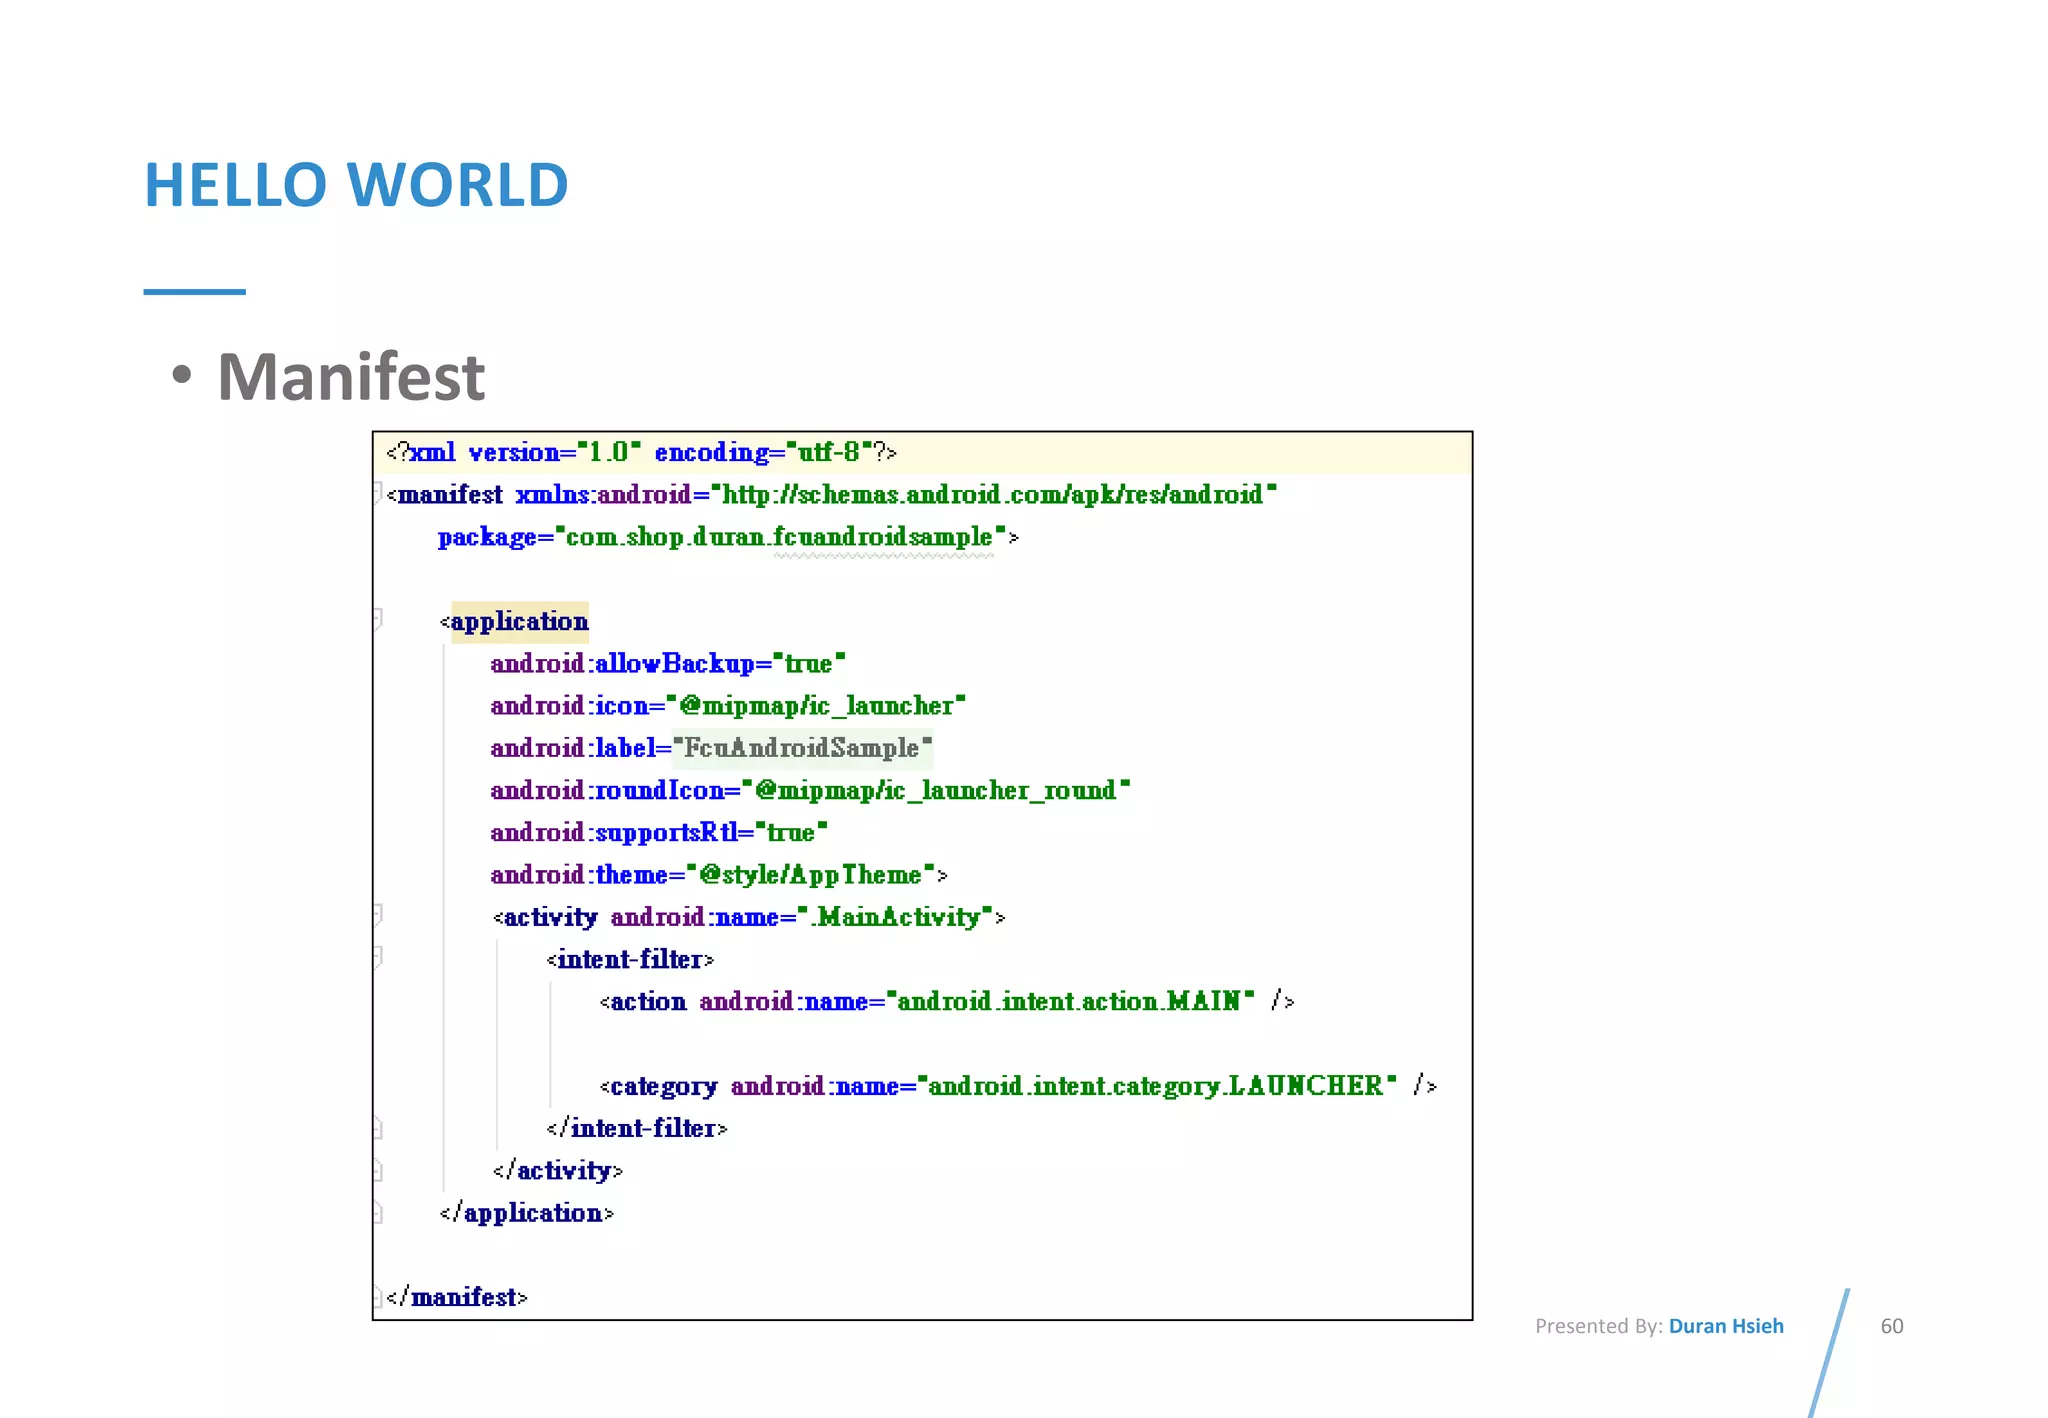The height and width of the screenshot is (1418, 2048).
Task: Click the android.intent.action.MAIN value
Action: [x=1069, y=1002]
